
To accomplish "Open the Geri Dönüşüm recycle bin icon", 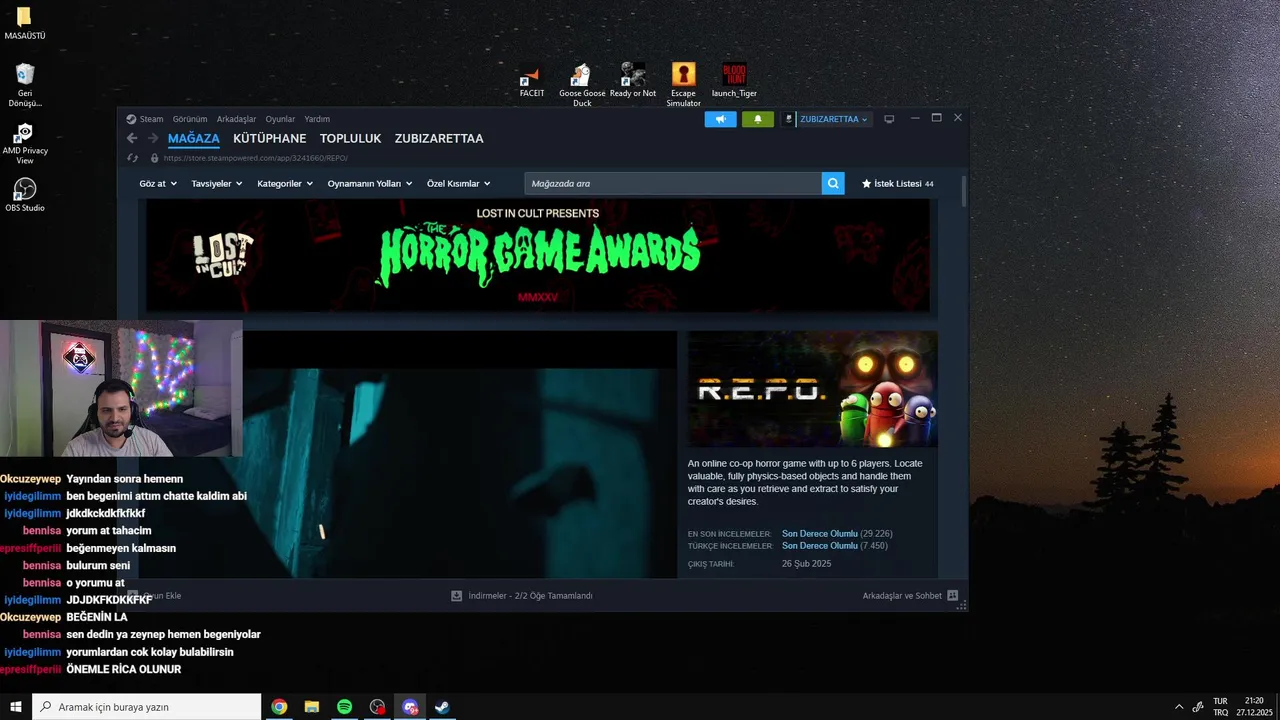I will (x=25, y=85).
